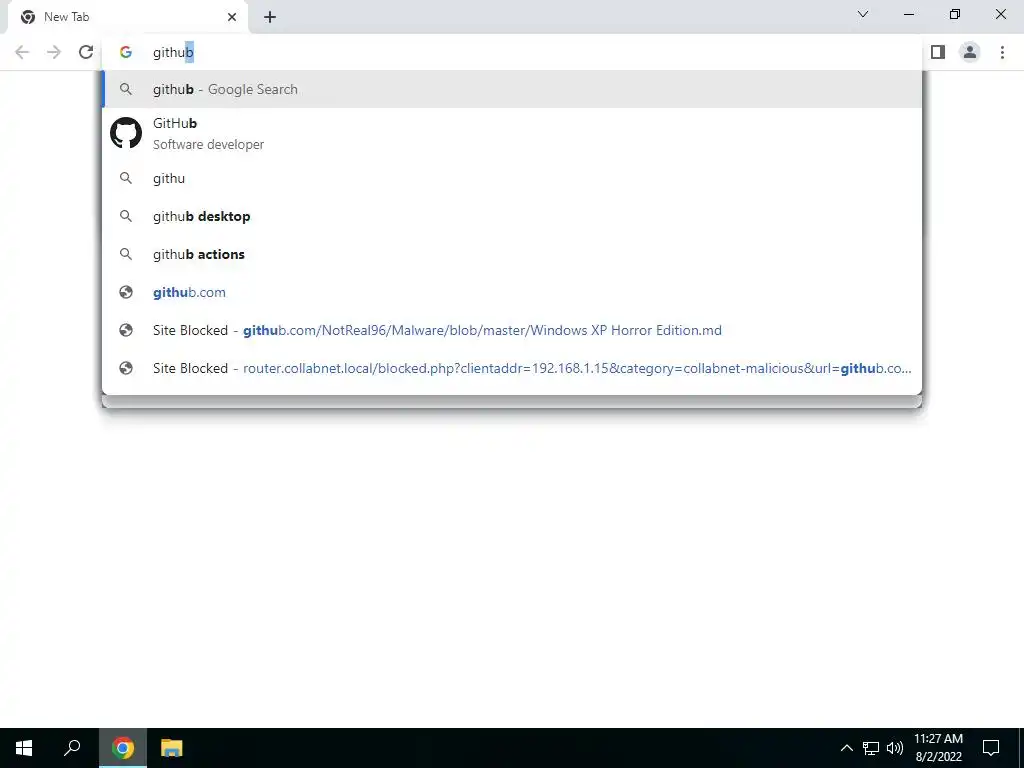Open the Windows Start menu
1024x768 pixels.
[24, 748]
